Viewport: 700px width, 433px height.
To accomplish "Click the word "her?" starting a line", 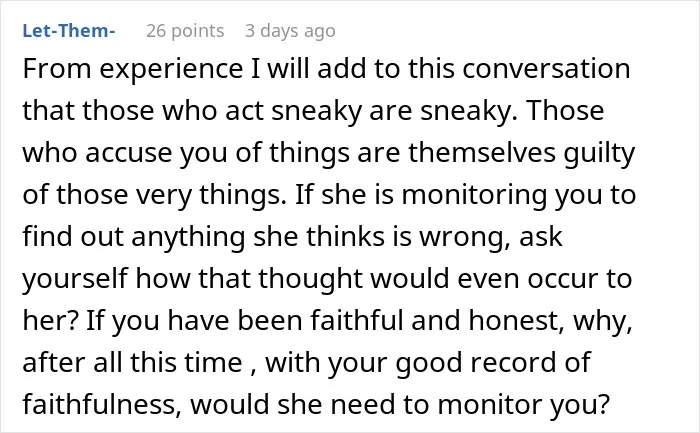I will 50,321.
